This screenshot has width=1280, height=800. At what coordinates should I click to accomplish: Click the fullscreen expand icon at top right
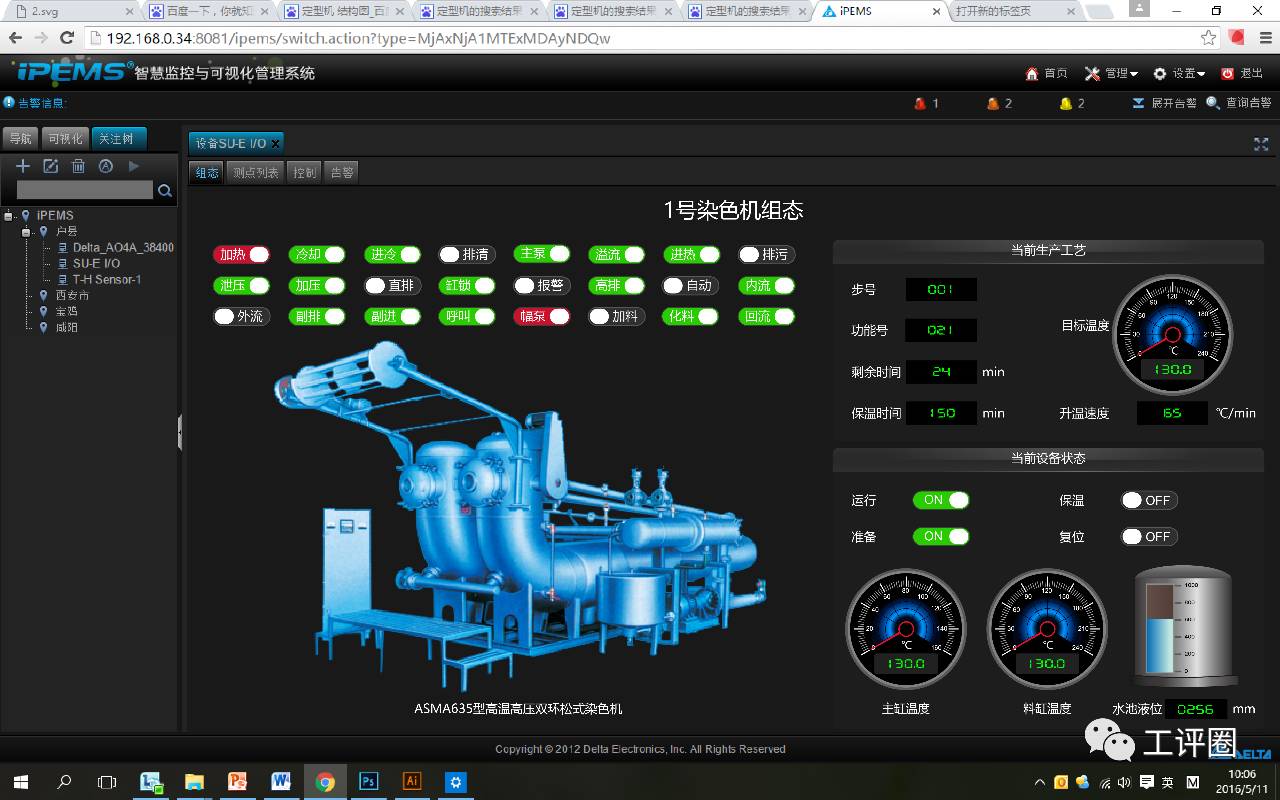pos(1261,144)
